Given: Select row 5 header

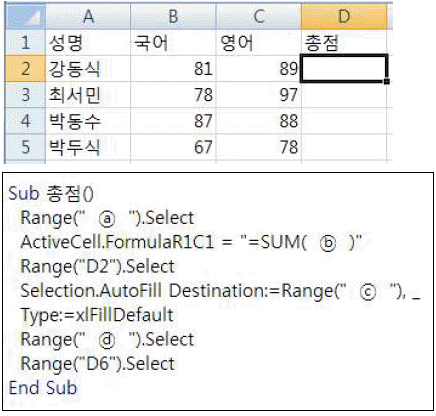Looking at the screenshot, I should 25,147.
